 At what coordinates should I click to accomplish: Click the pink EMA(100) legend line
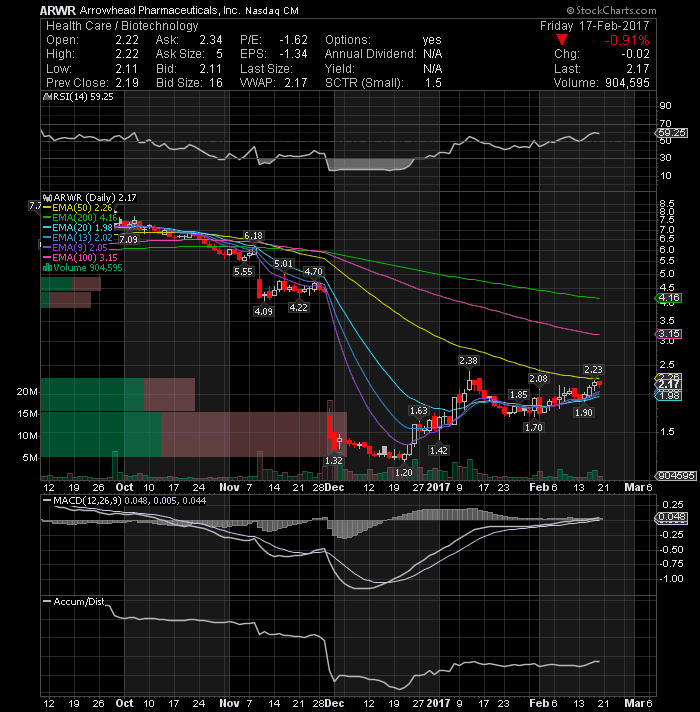[47, 257]
